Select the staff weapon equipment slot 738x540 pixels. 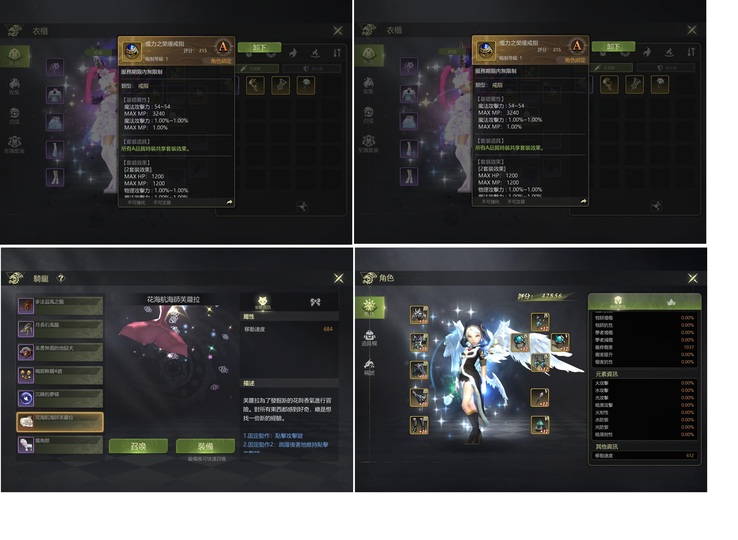pos(540,397)
